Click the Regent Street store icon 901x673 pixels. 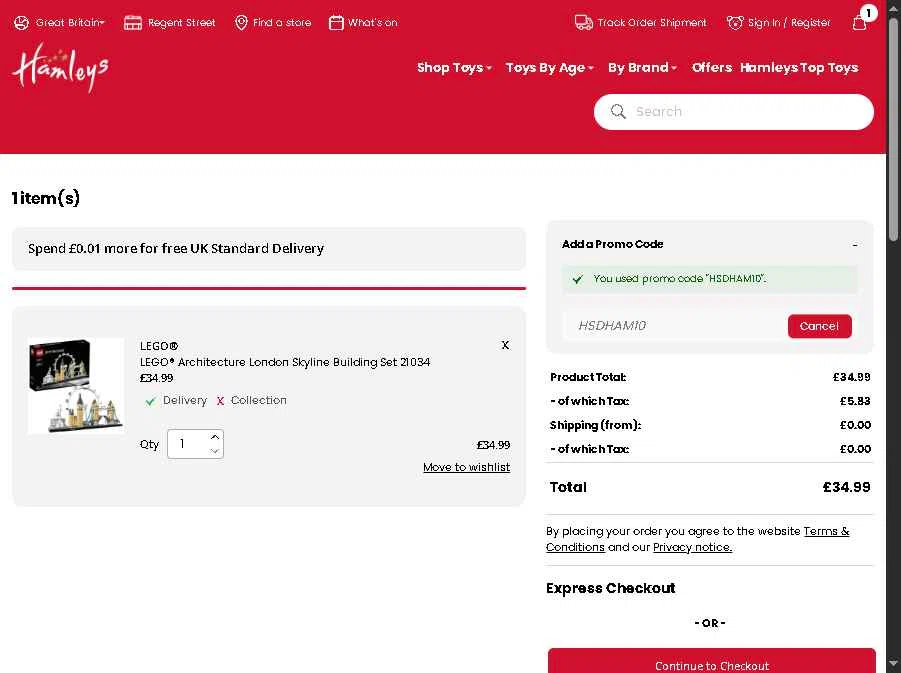click(133, 23)
